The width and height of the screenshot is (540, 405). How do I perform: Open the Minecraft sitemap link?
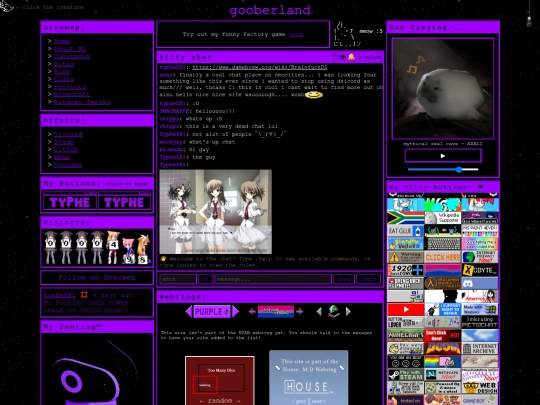pyautogui.click(x=72, y=94)
